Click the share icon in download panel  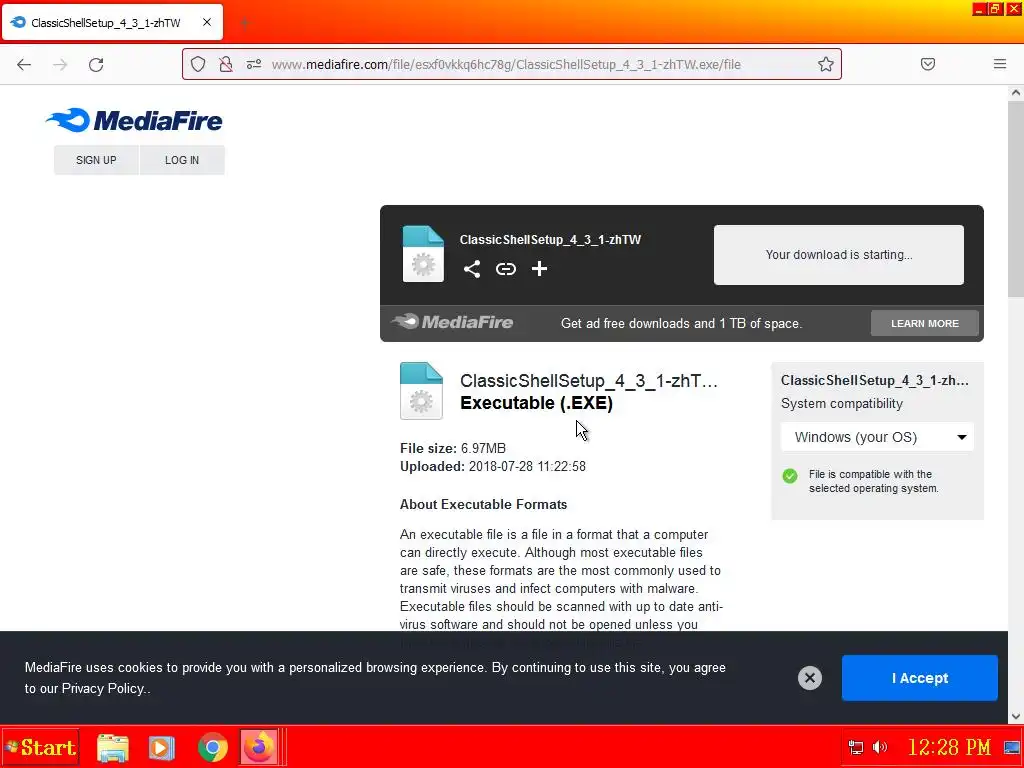coord(472,269)
